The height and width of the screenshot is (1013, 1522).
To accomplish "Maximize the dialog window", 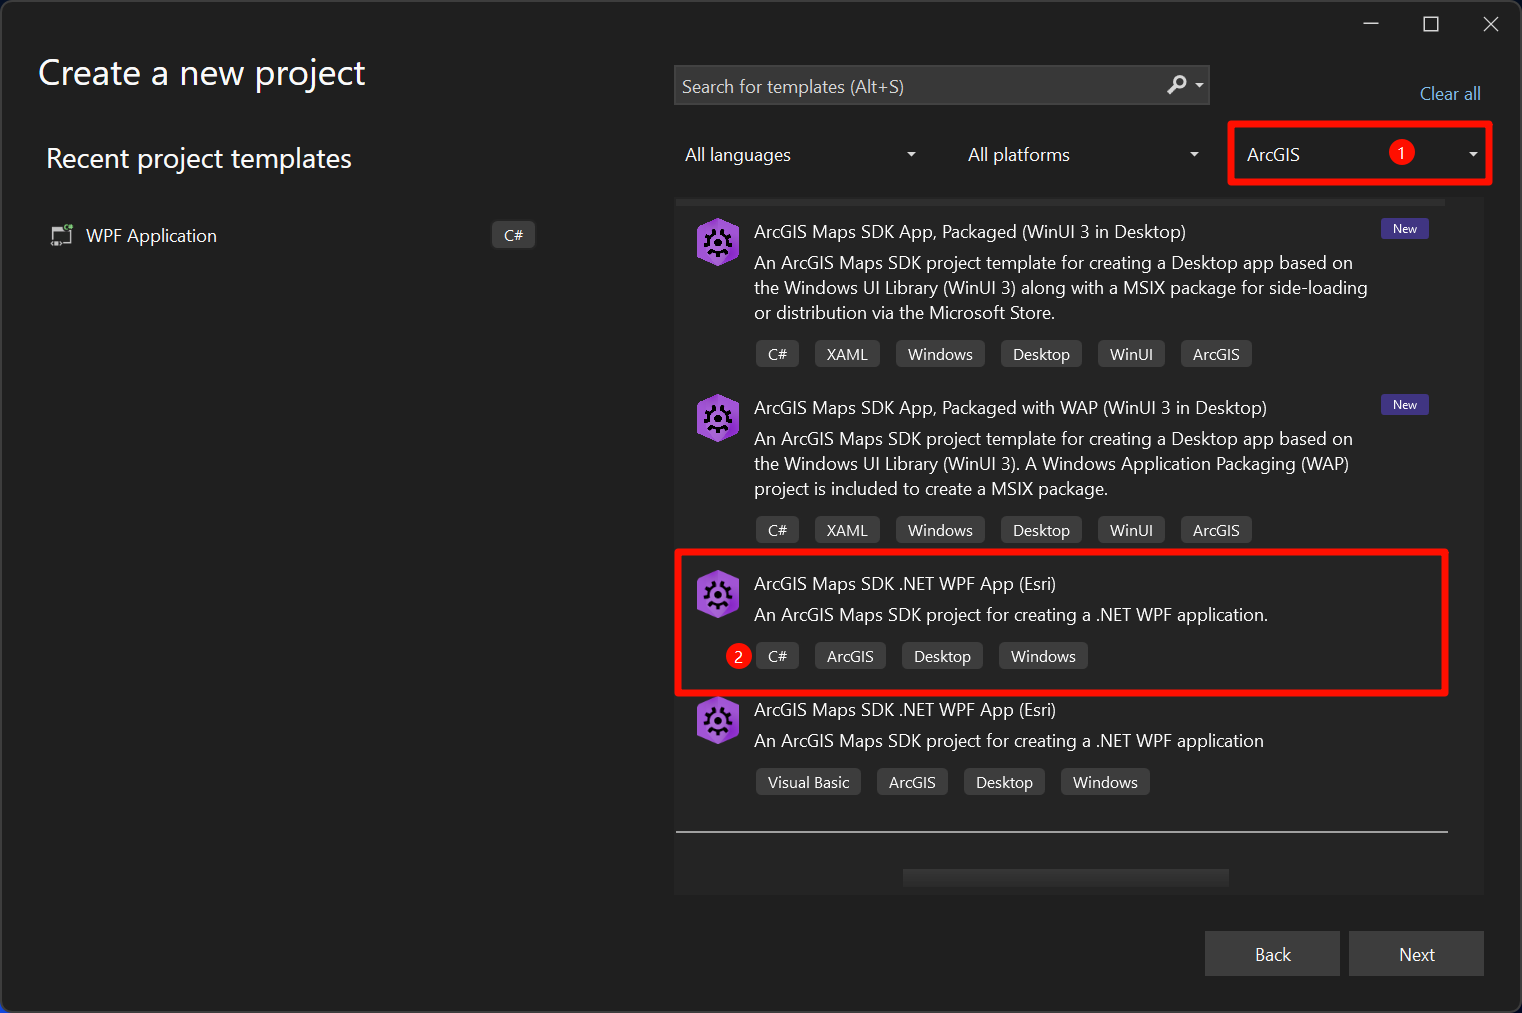I will pos(1431,24).
